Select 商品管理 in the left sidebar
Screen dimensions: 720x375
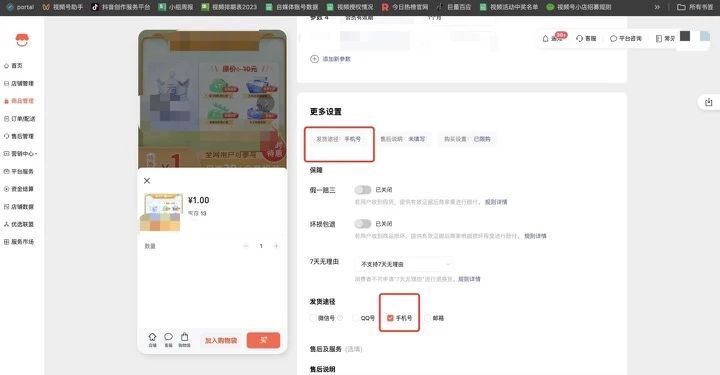19,101
